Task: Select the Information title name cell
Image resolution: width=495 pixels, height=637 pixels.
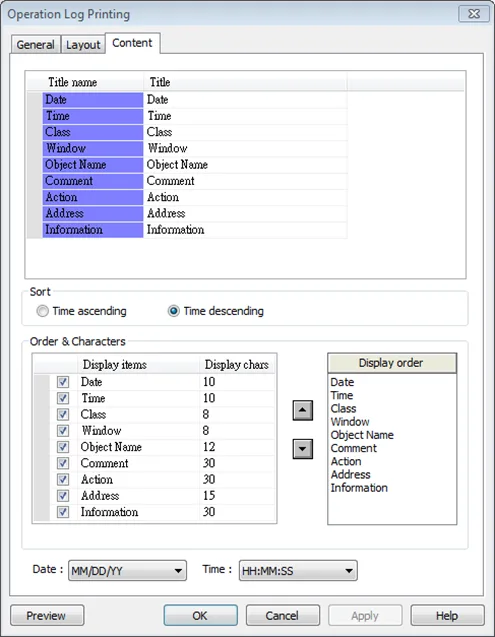Action: point(93,230)
